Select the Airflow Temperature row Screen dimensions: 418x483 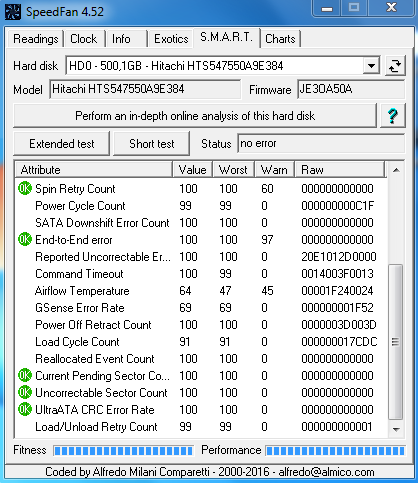tap(201, 291)
